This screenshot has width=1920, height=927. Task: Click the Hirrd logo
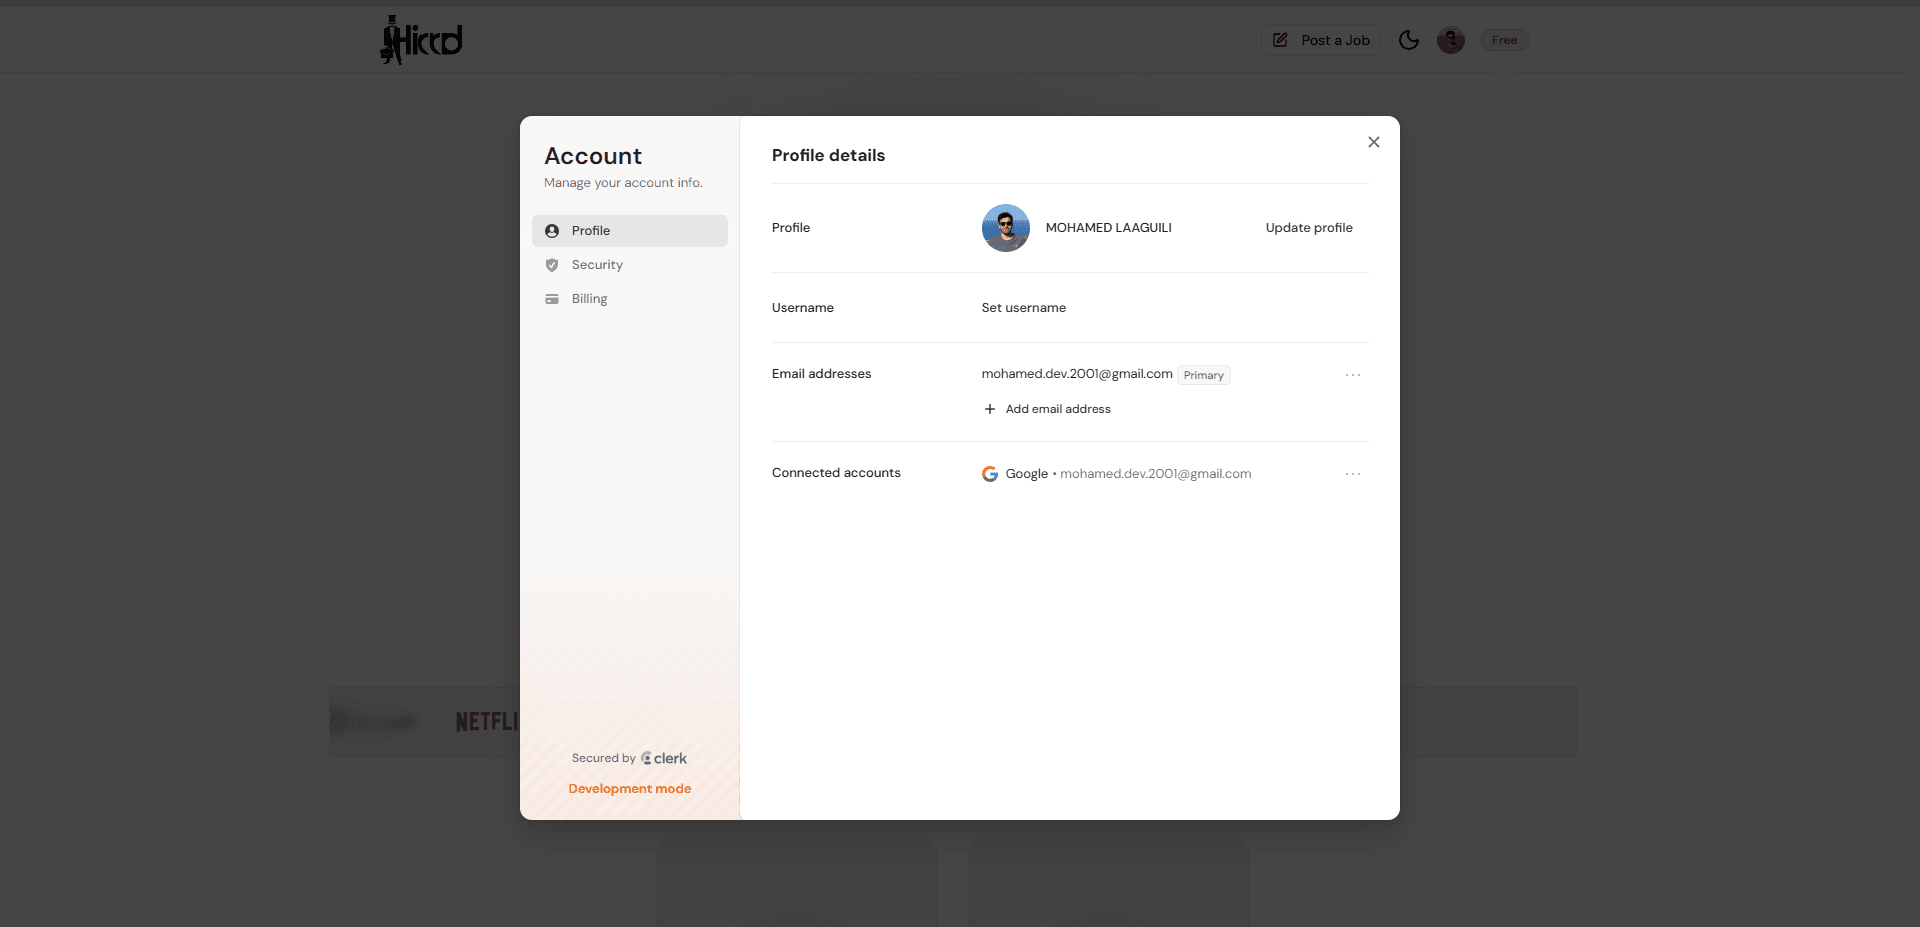tap(421, 40)
